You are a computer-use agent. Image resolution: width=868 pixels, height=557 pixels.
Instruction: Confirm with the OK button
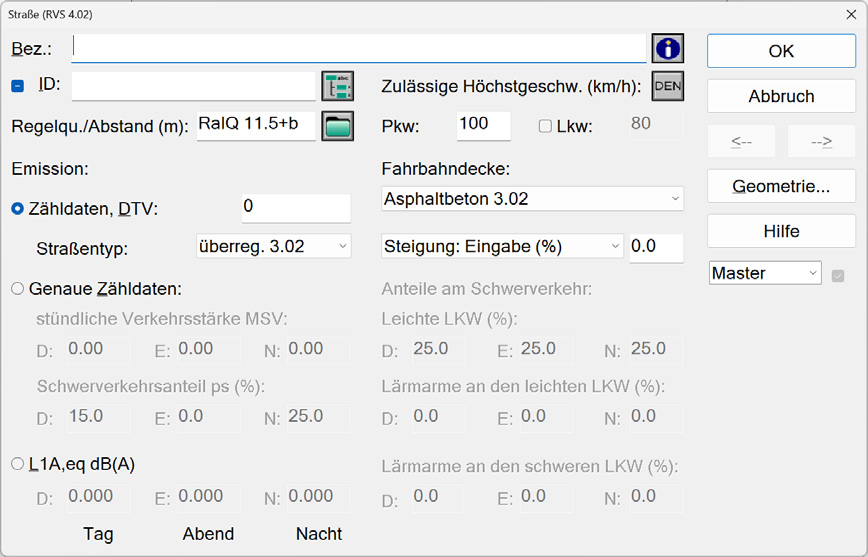tap(781, 51)
